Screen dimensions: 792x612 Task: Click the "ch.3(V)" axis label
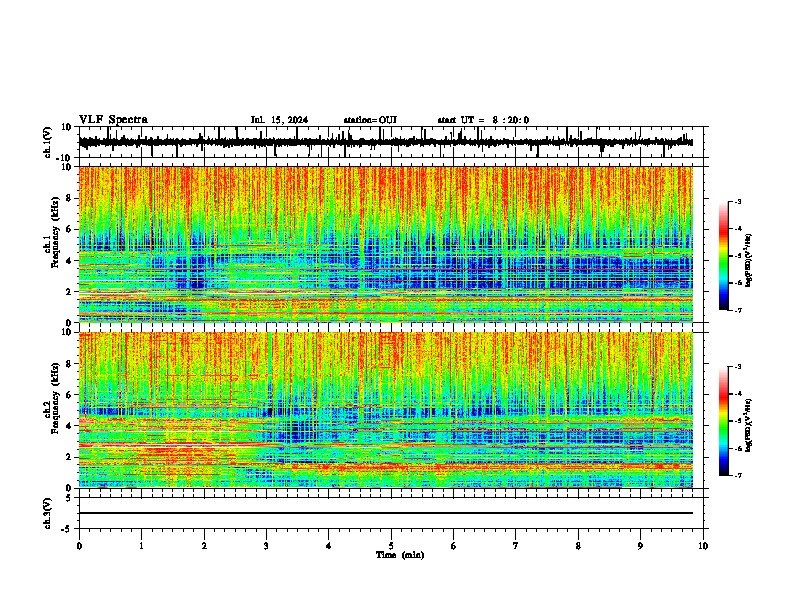click(x=48, y=513)
